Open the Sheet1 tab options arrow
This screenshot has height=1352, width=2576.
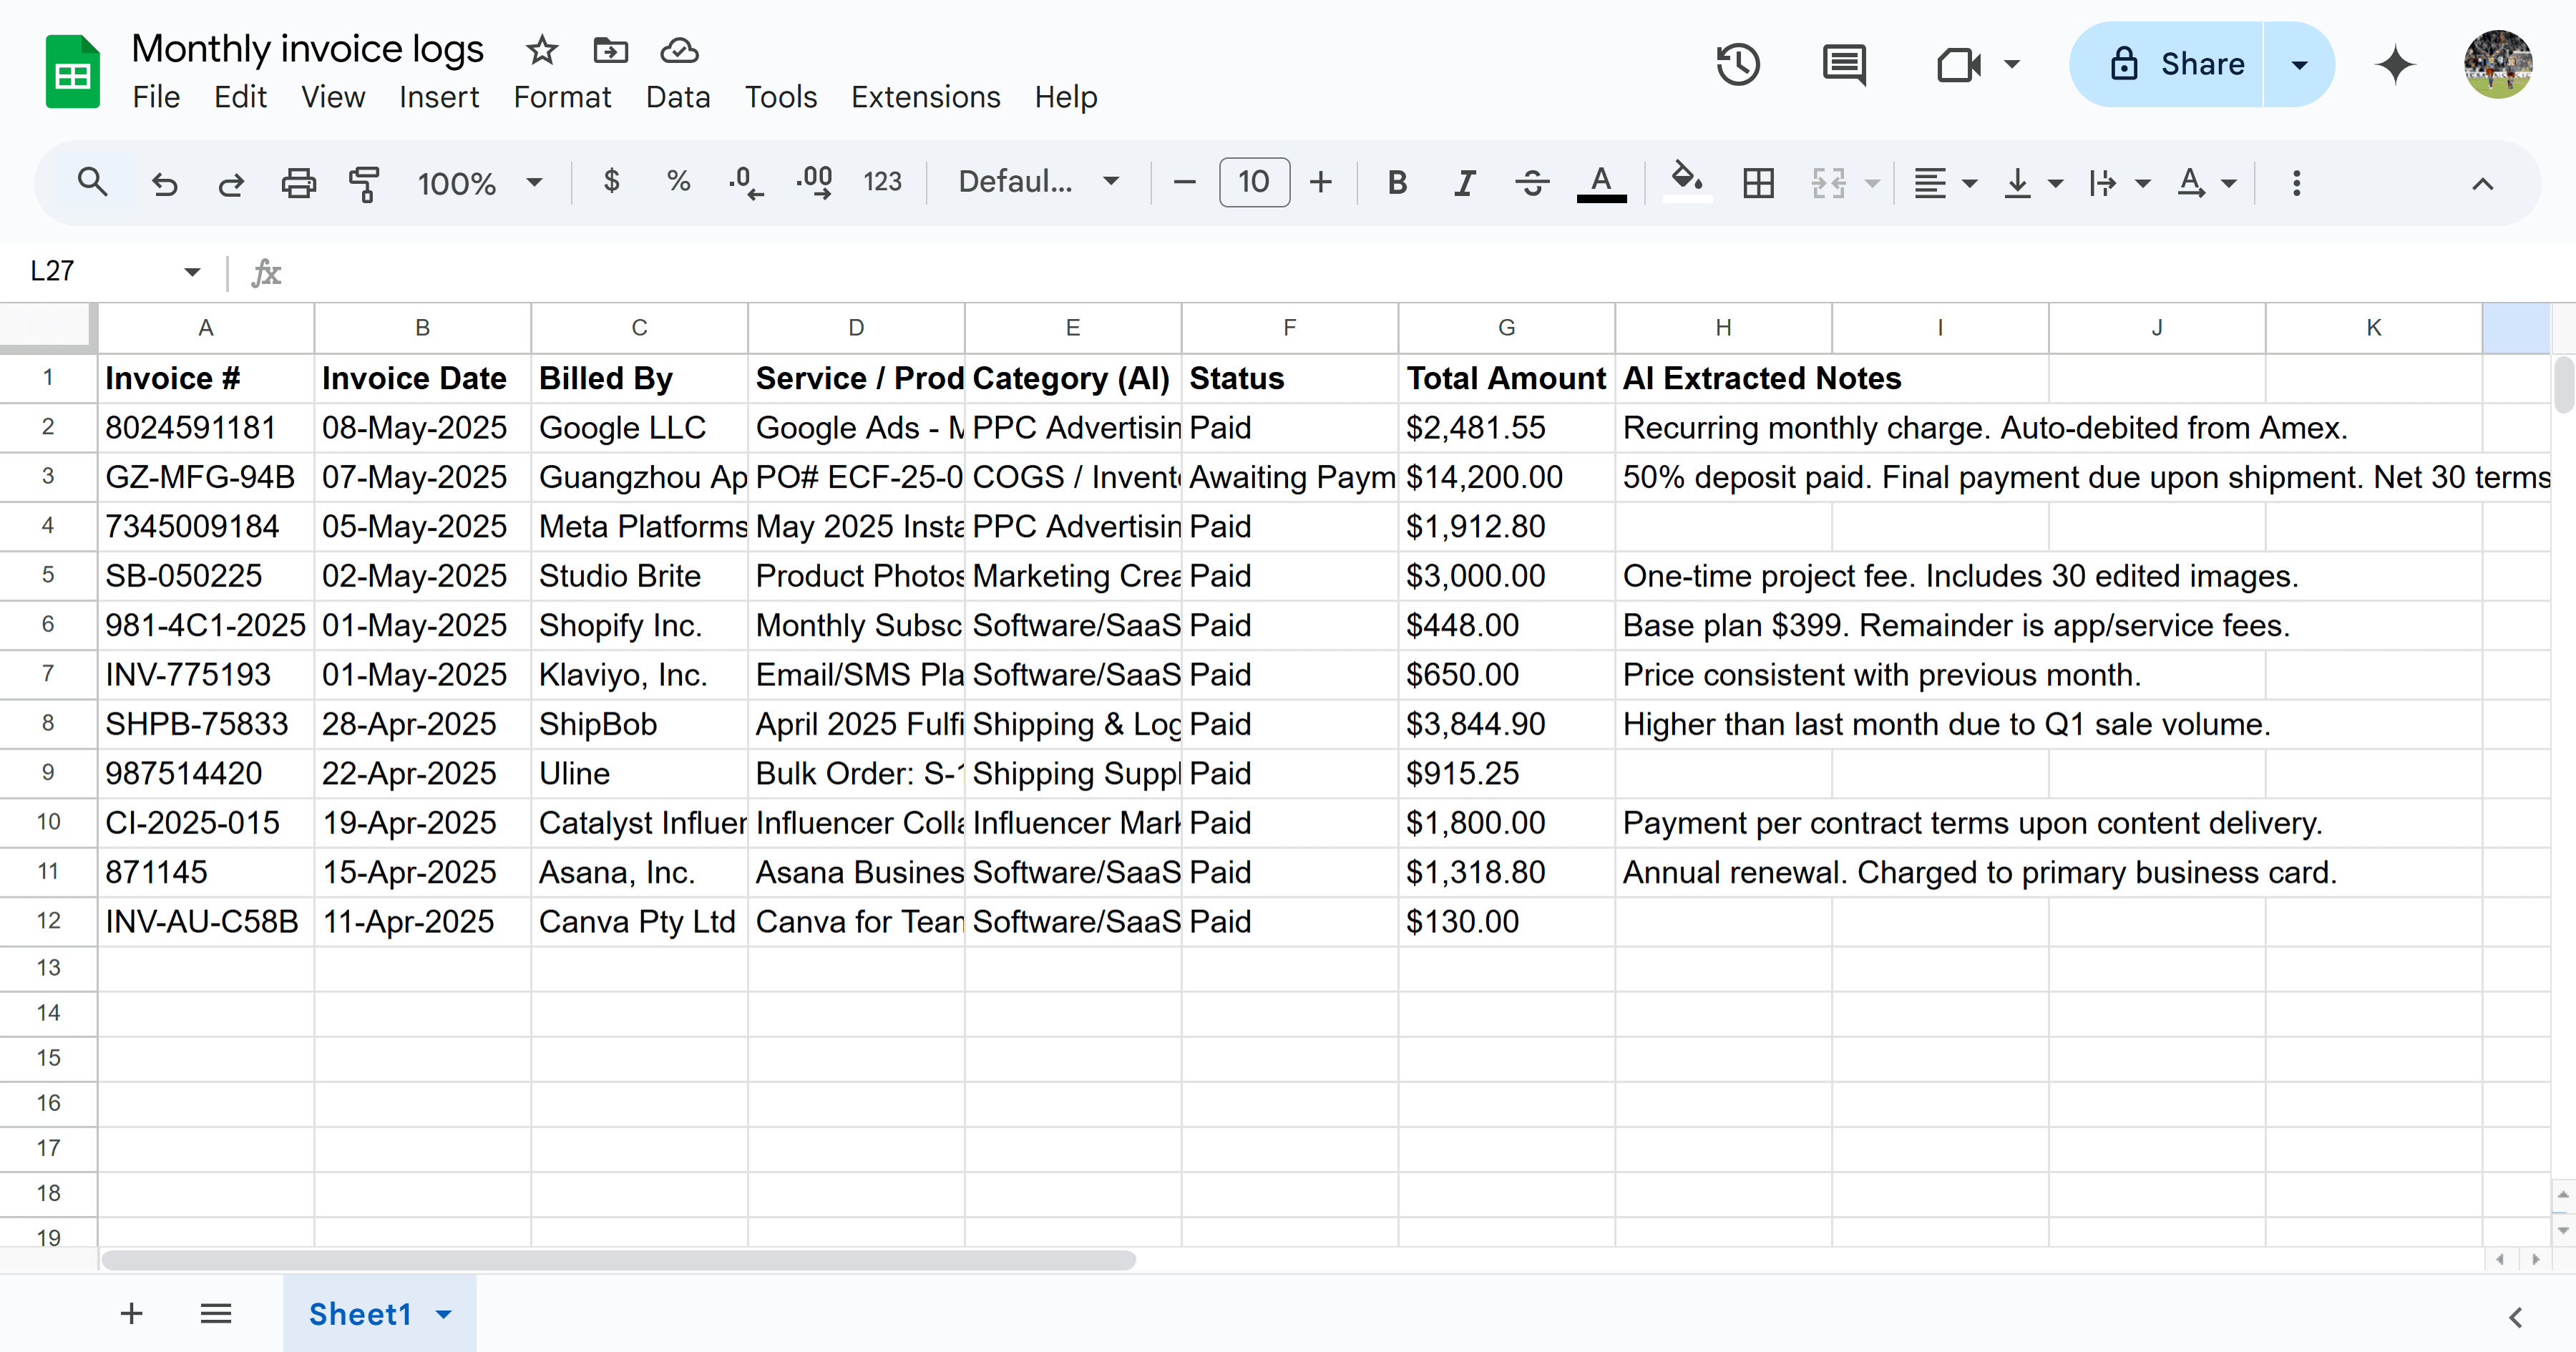click(x=444, y=1314)
